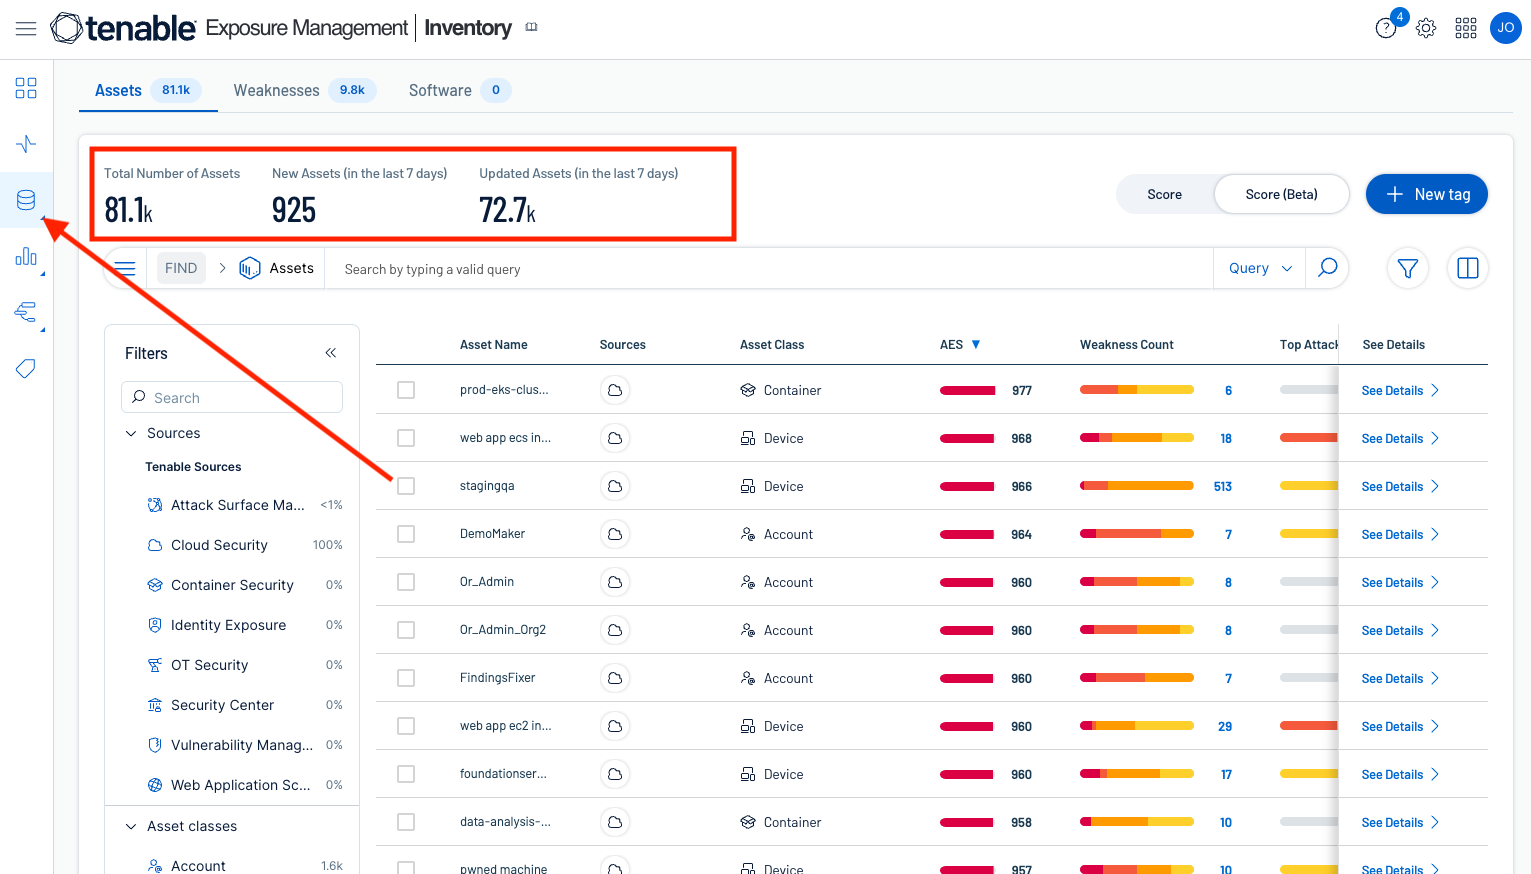
Task: Collapse the Asset classes filter section
Action: [x=131, y=826]
